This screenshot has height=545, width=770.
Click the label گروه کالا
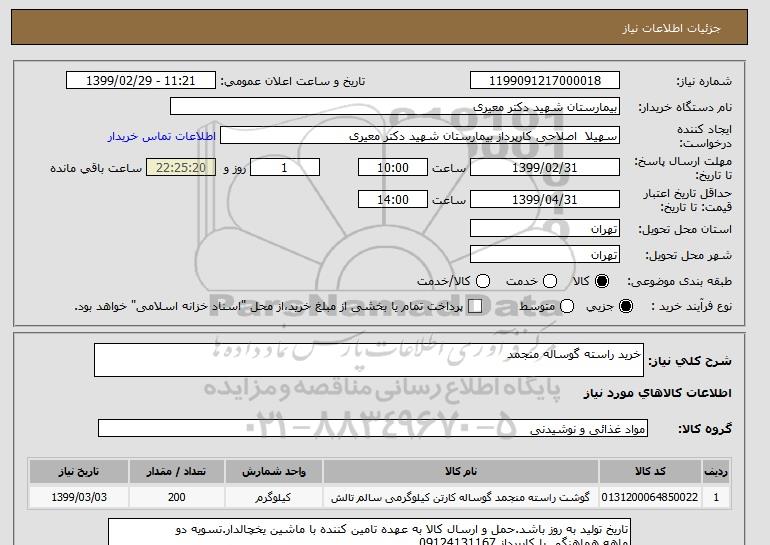(x=705, y=429)
